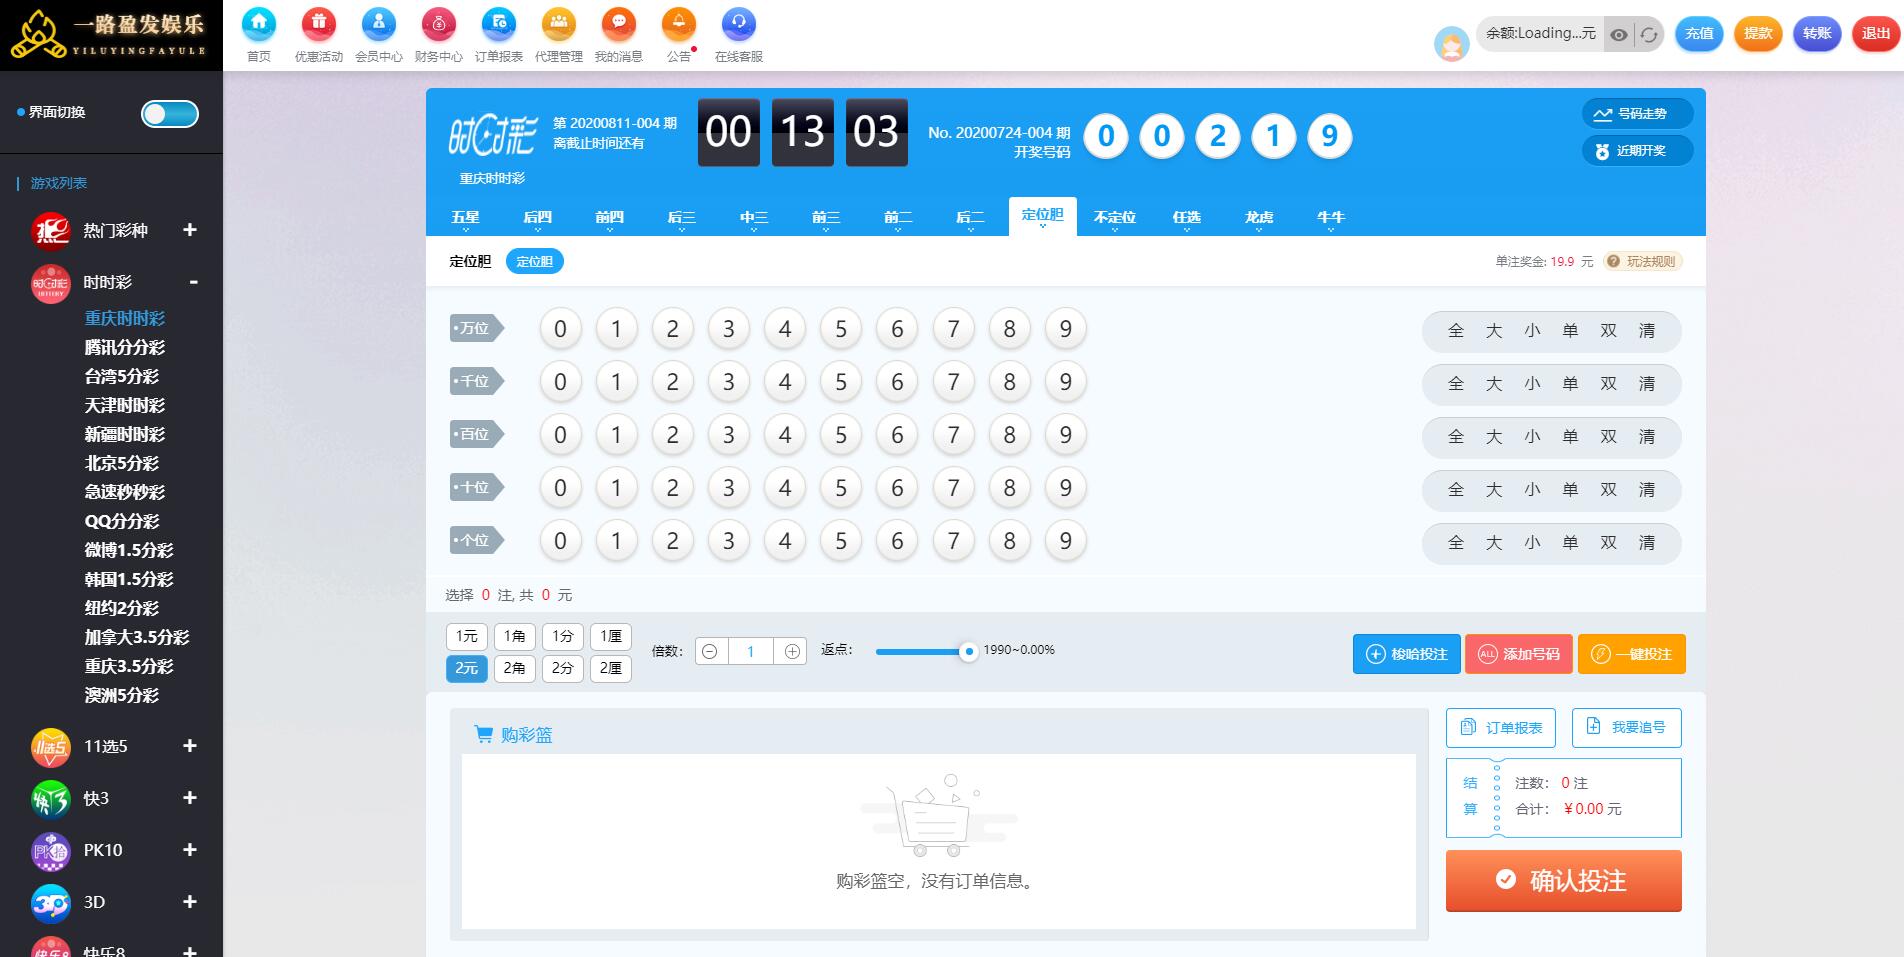1904x957 pixels.
Task: Open 我的消息 chat icon
Action: coord(619,24)
